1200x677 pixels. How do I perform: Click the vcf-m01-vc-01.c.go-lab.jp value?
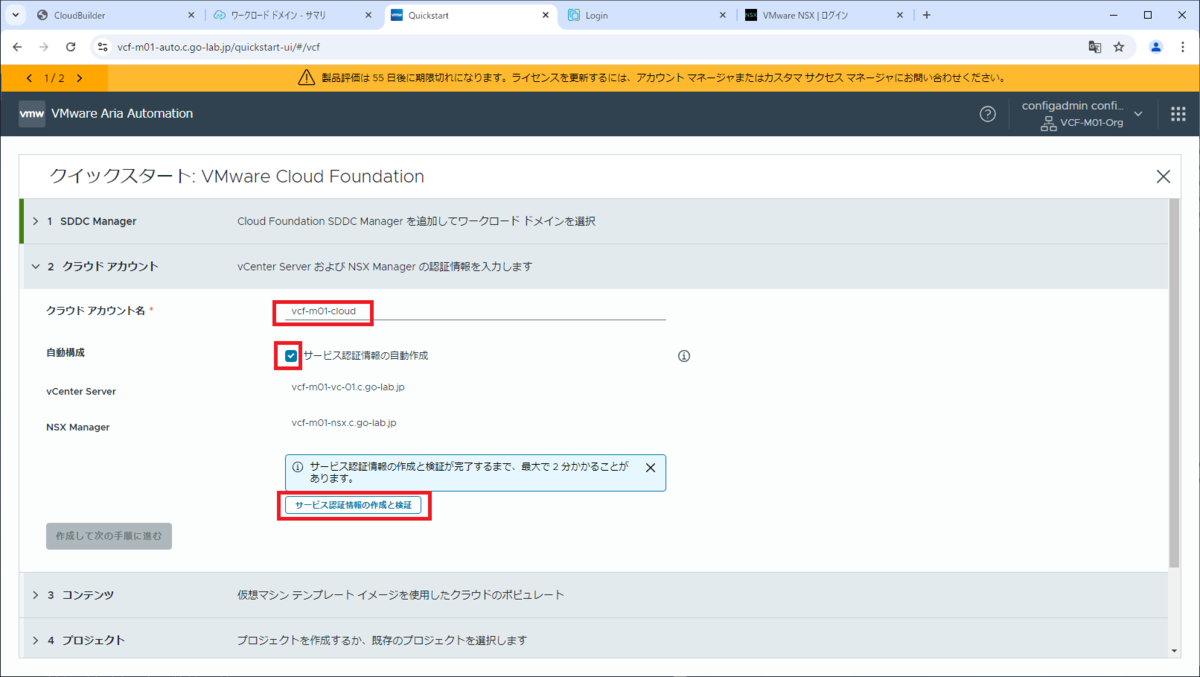point(347,386)
